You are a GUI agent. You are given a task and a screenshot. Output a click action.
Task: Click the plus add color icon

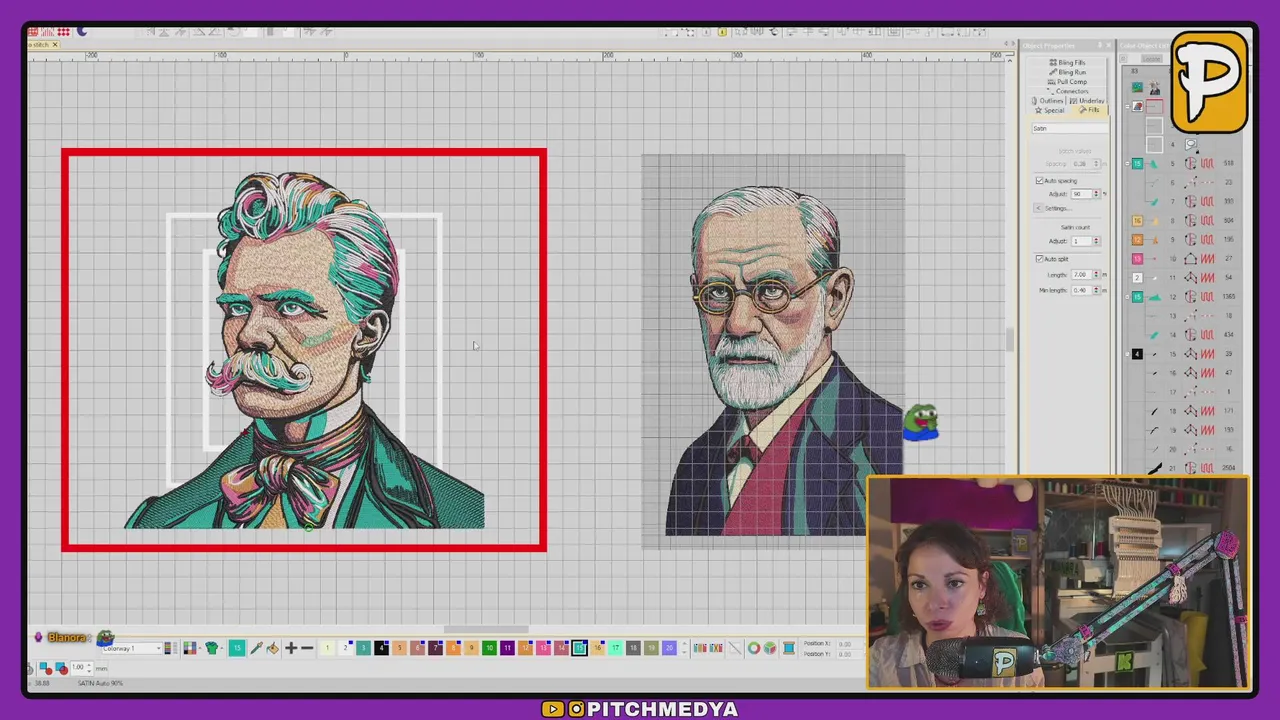pyautogui.click(x=291, y=648)
